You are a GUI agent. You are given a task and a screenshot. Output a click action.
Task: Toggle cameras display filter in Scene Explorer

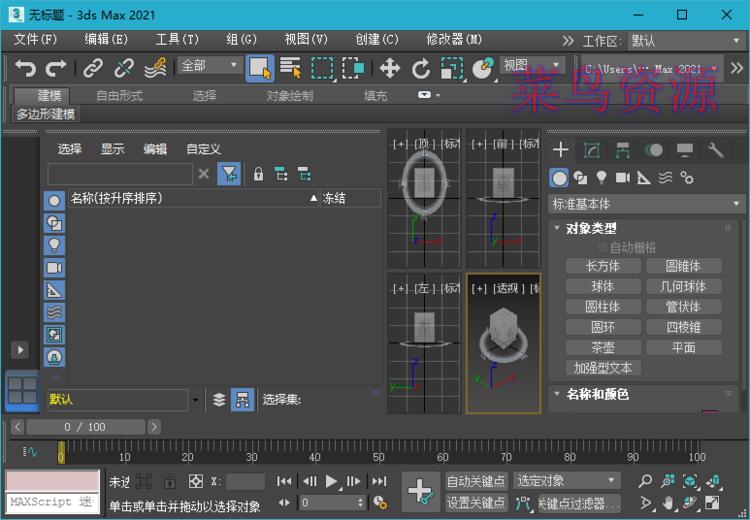coord(55,267)
